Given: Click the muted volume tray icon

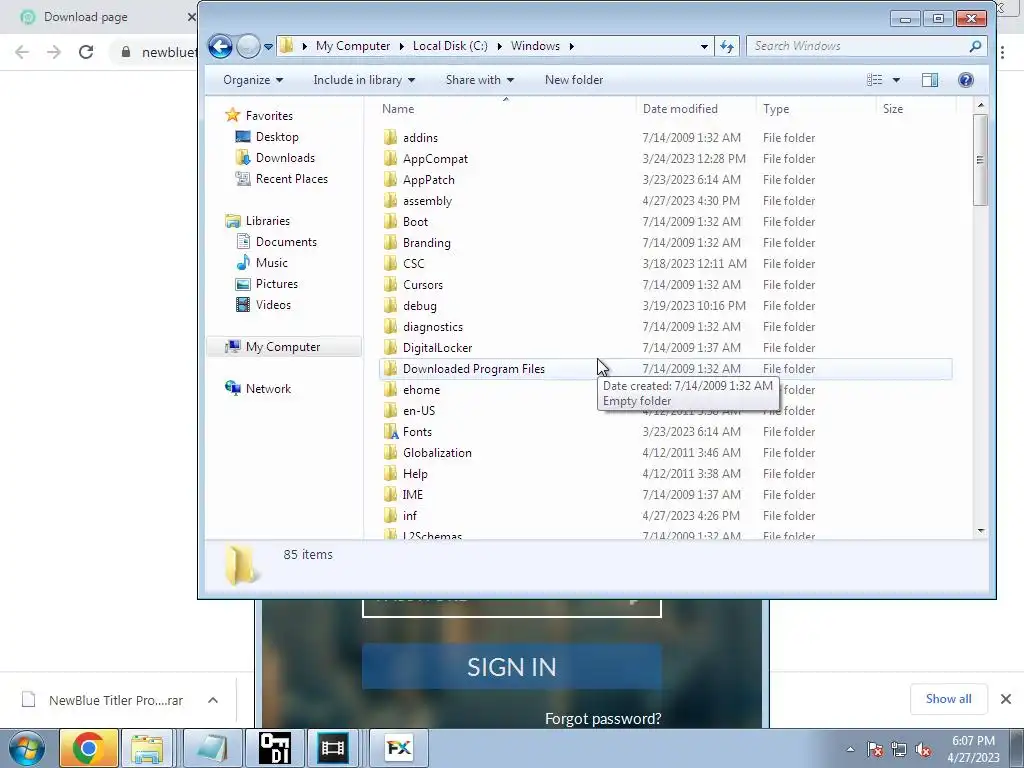Looking at the screenshot, I should click(x=923, y=750).
